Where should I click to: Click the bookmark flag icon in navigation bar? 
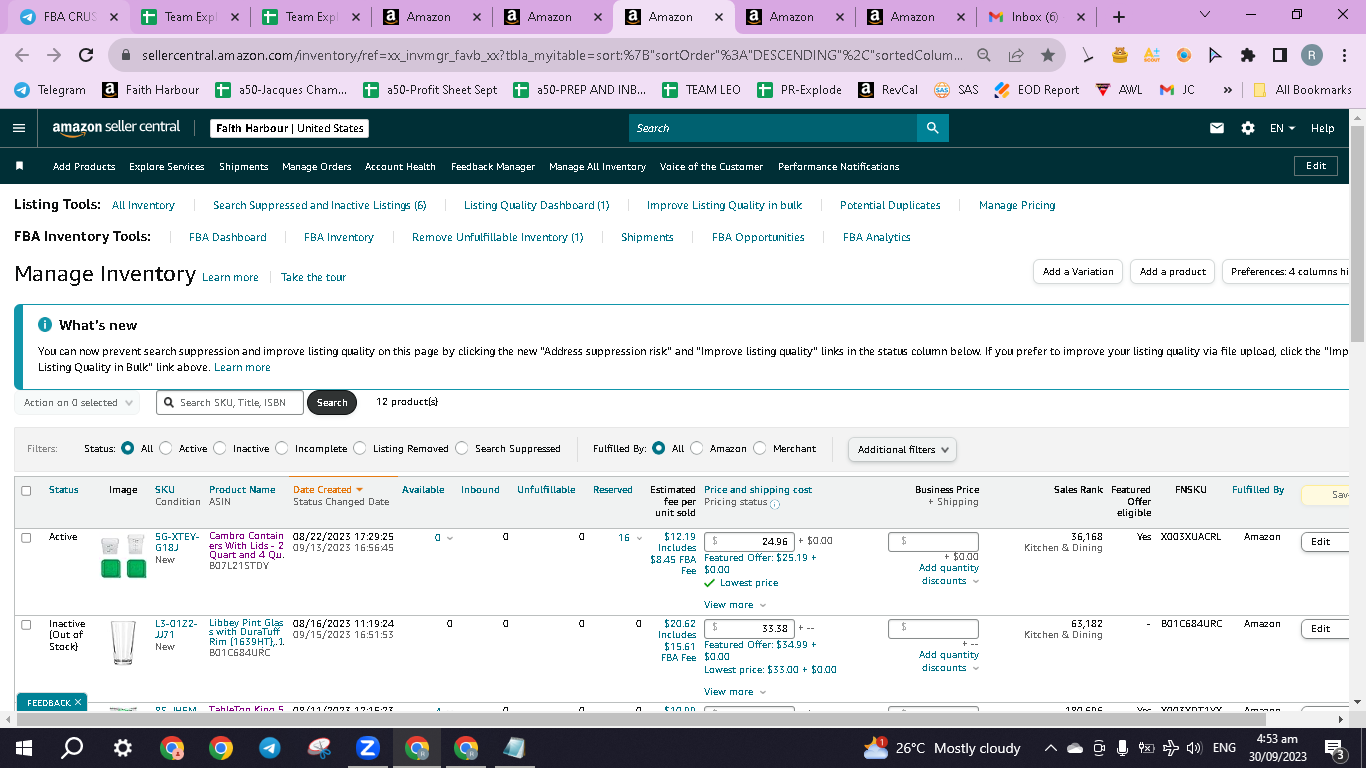click(x=19, y=166)
